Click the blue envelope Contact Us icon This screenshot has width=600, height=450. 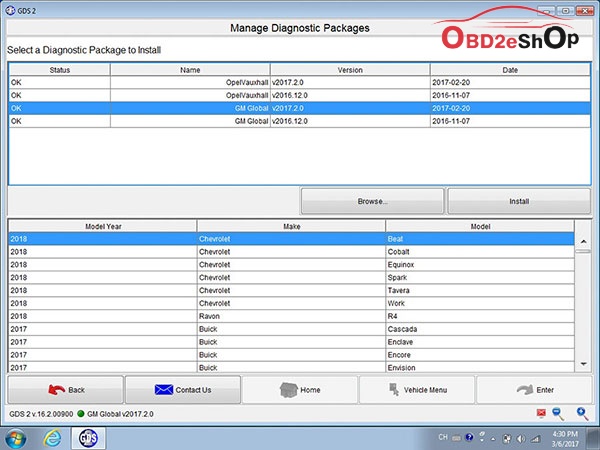click(164, 390)
